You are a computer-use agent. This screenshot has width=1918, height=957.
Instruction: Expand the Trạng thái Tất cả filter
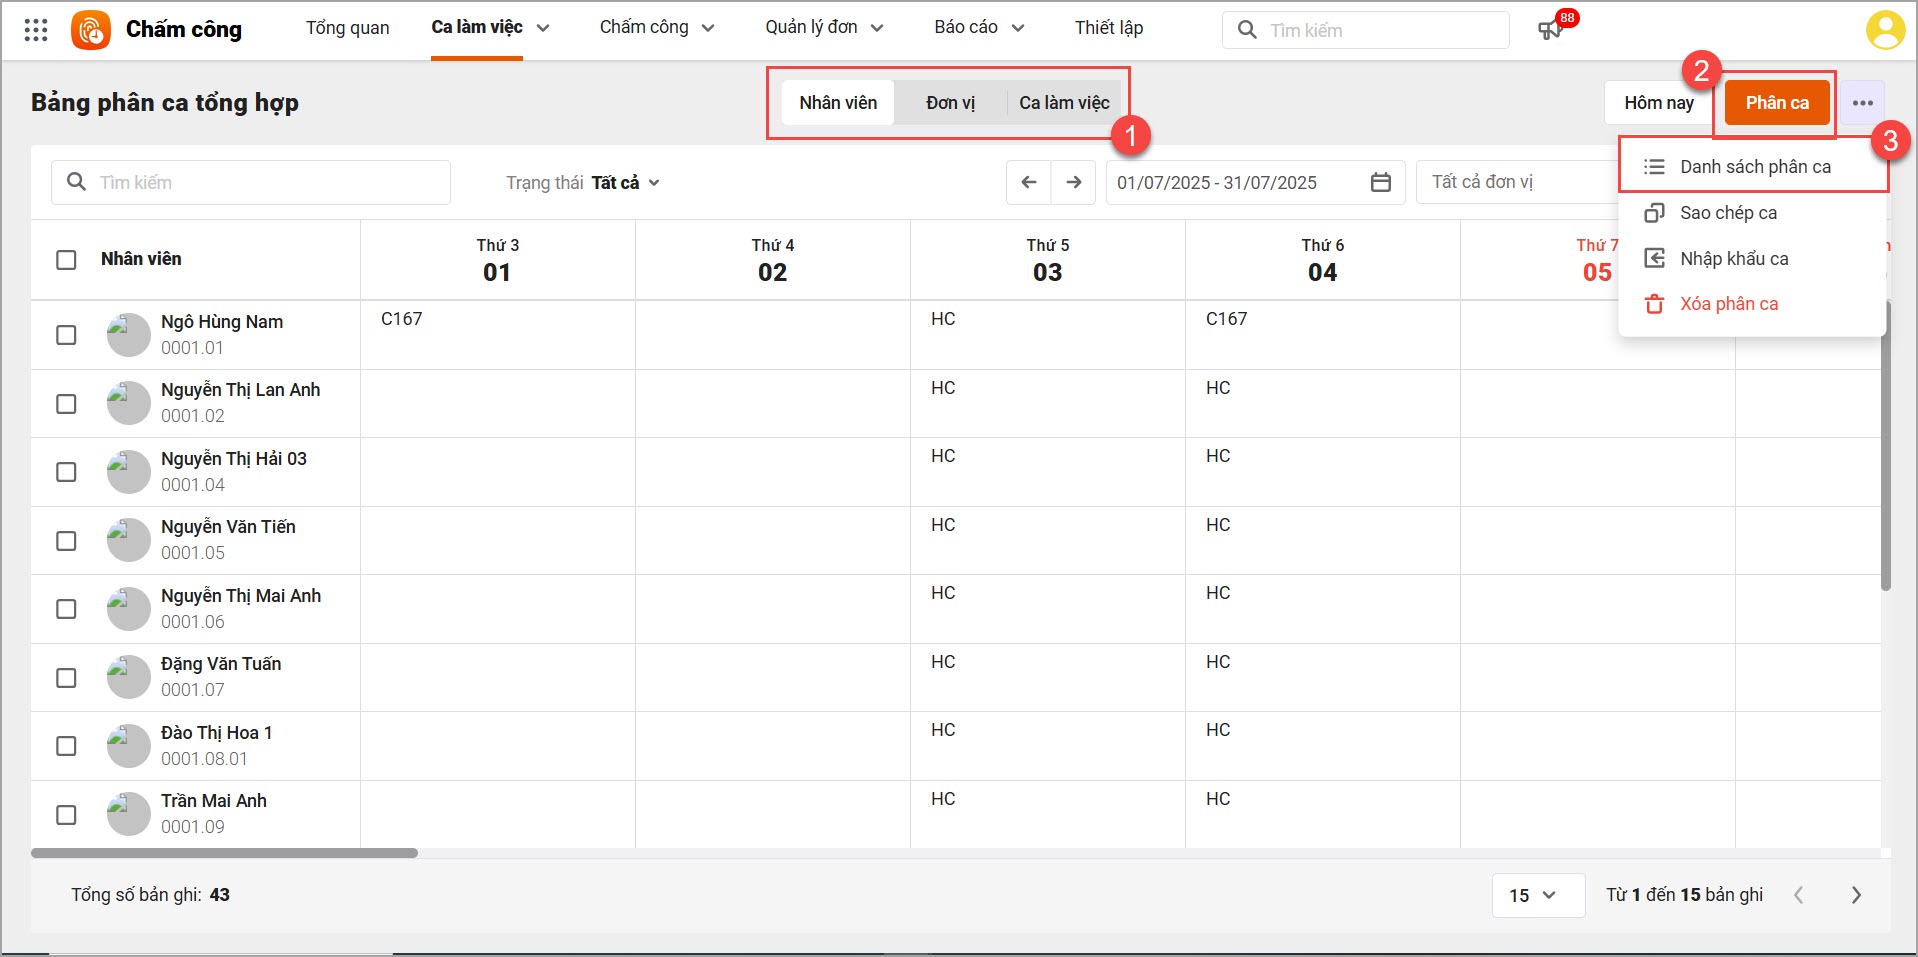click(583, 183)
